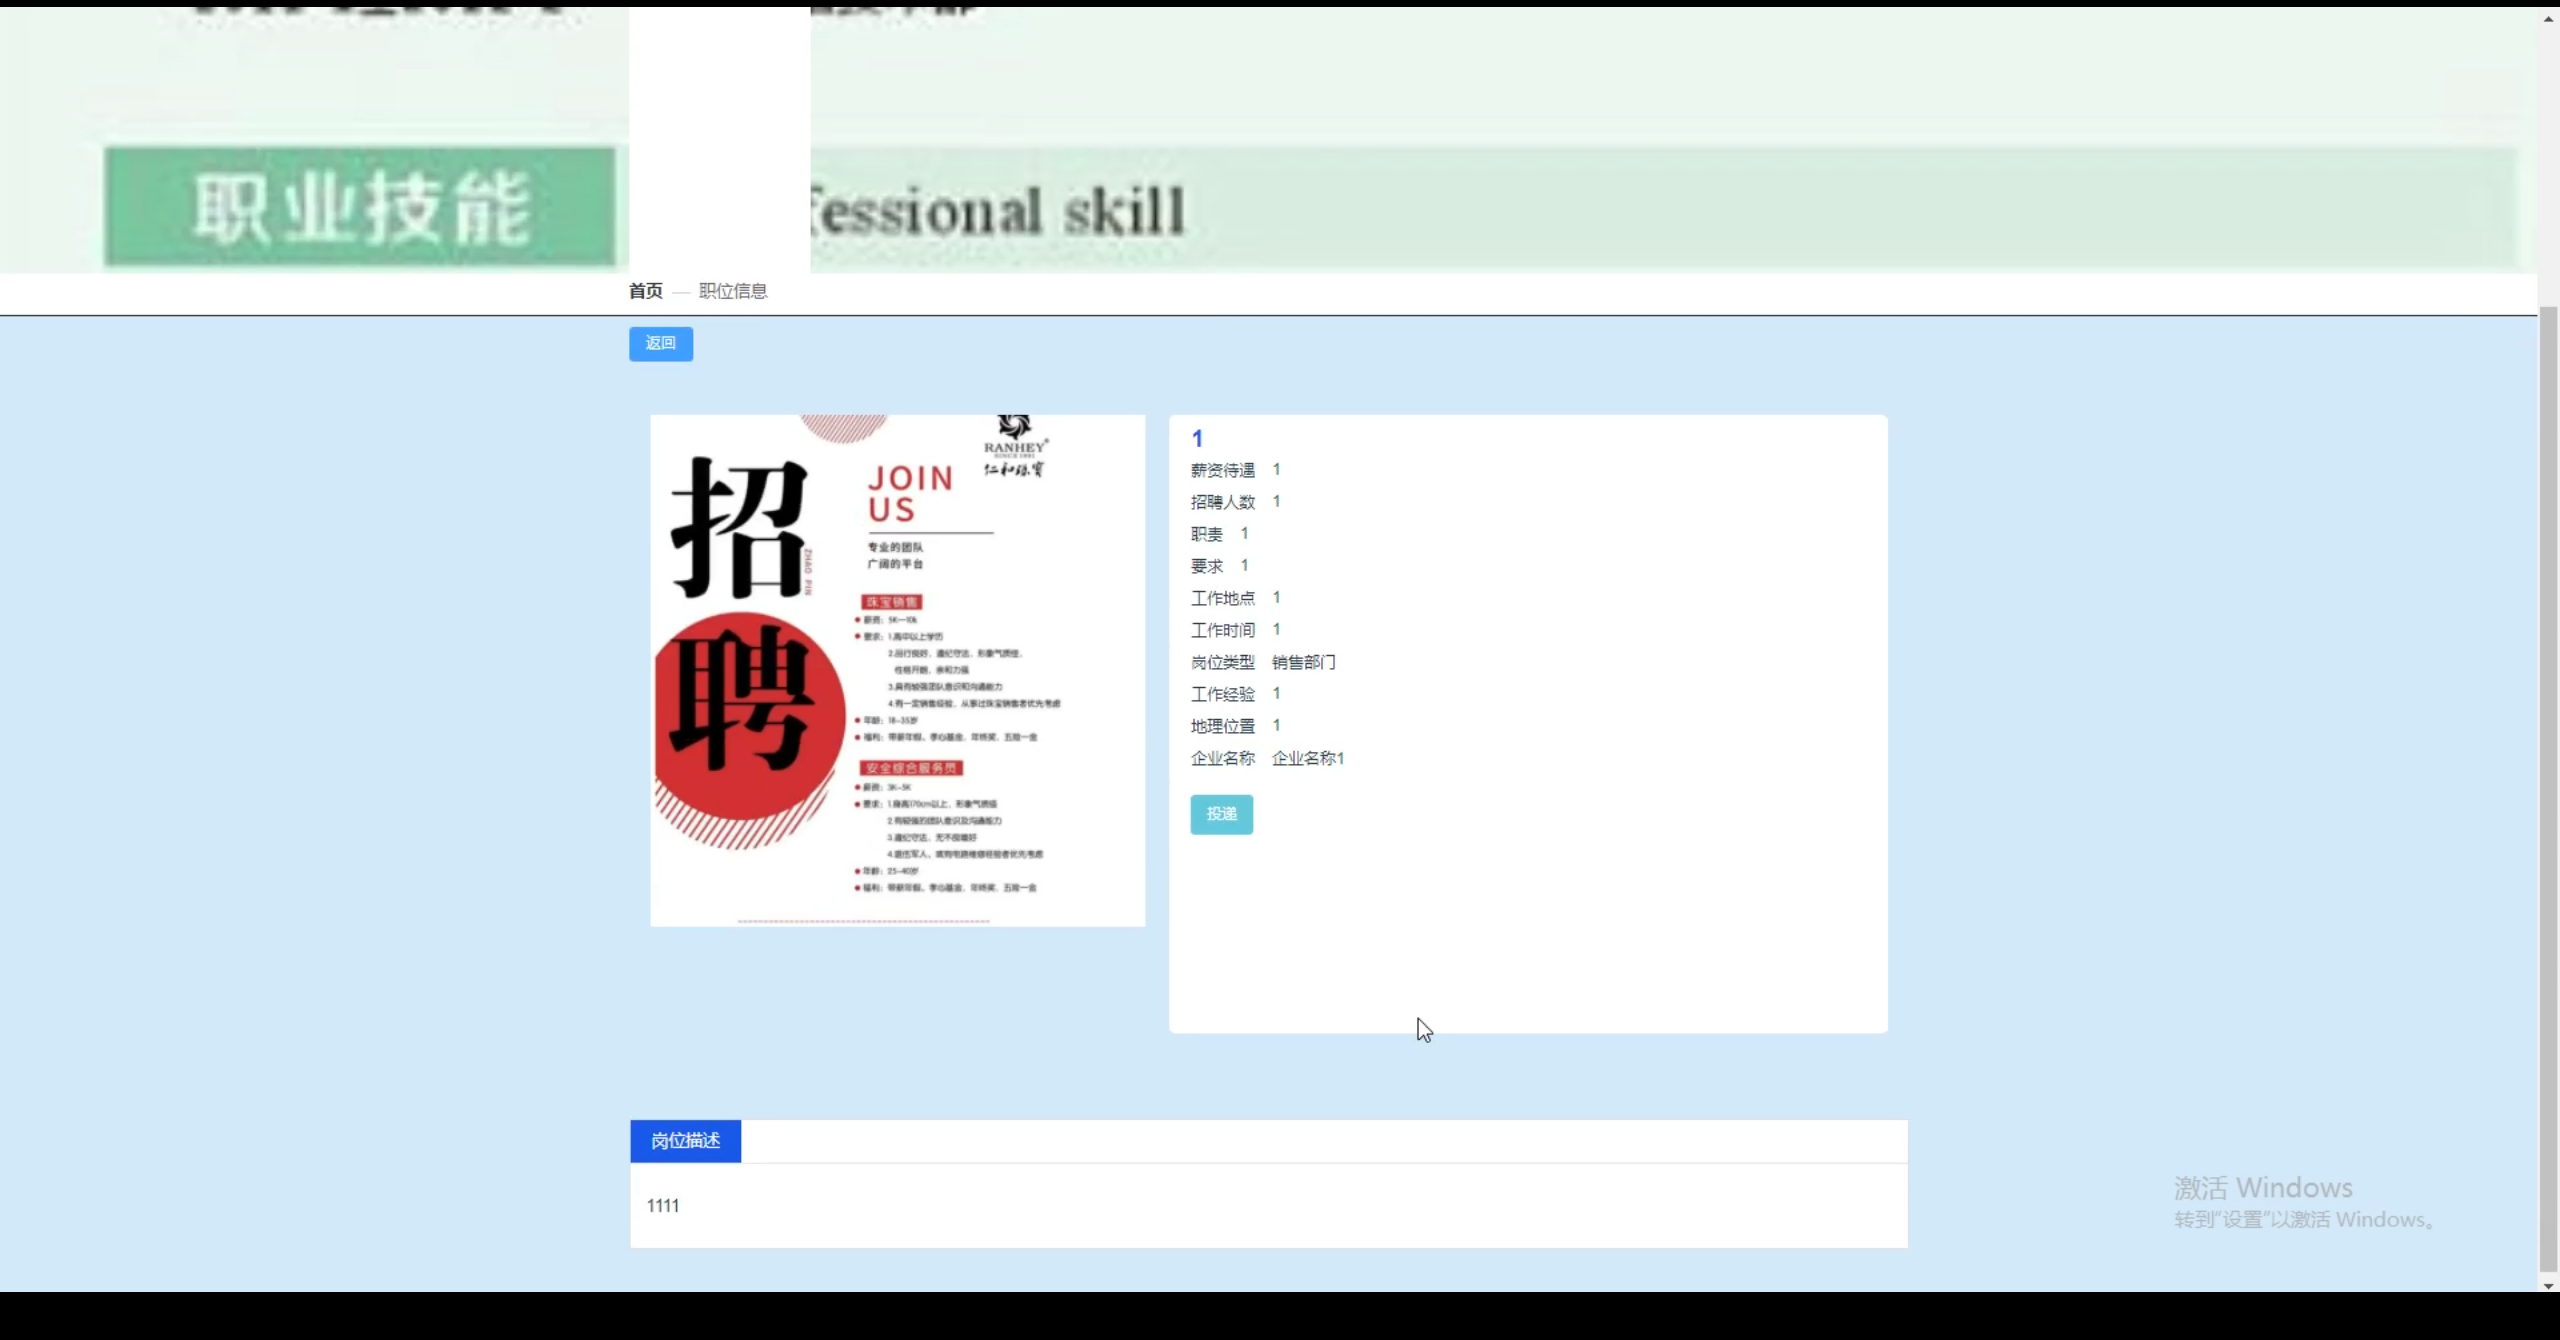Screen dimensions: 2560x1340
Task: Click the 返回 back button
Action: pos(660,343)
